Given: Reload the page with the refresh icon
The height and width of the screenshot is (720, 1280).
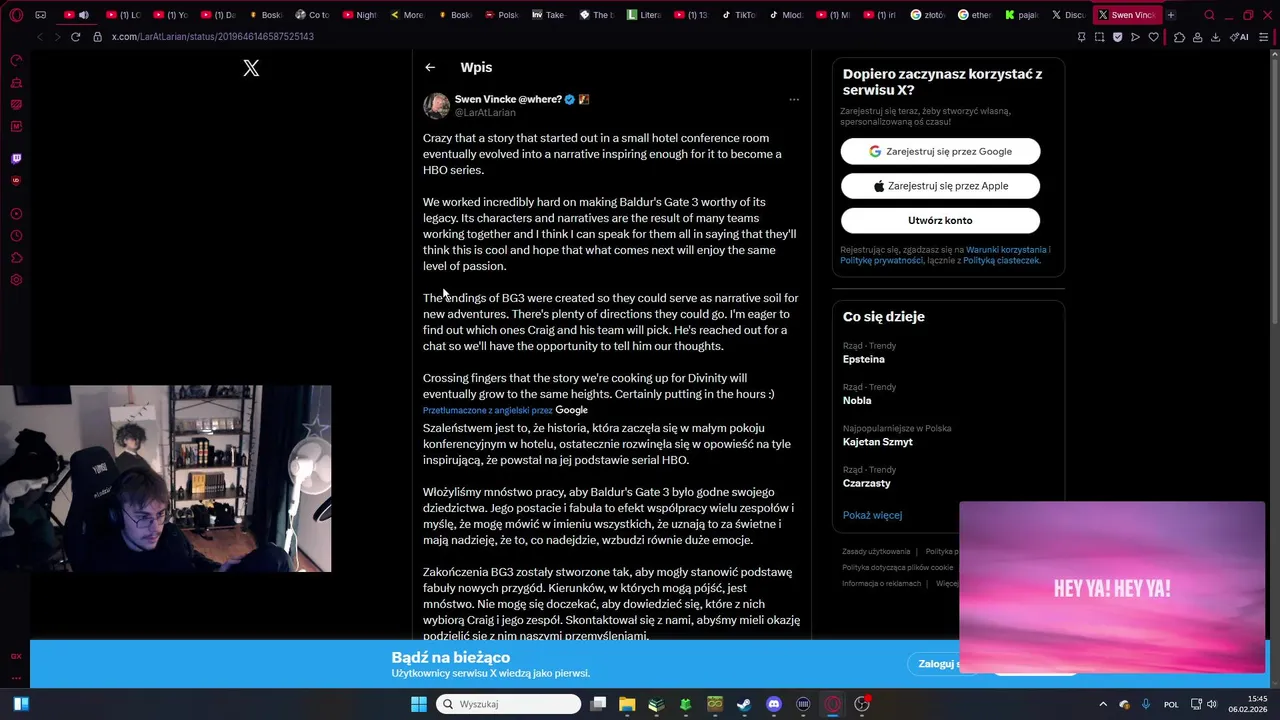Looking at the screenshot, I should point(75,37).
